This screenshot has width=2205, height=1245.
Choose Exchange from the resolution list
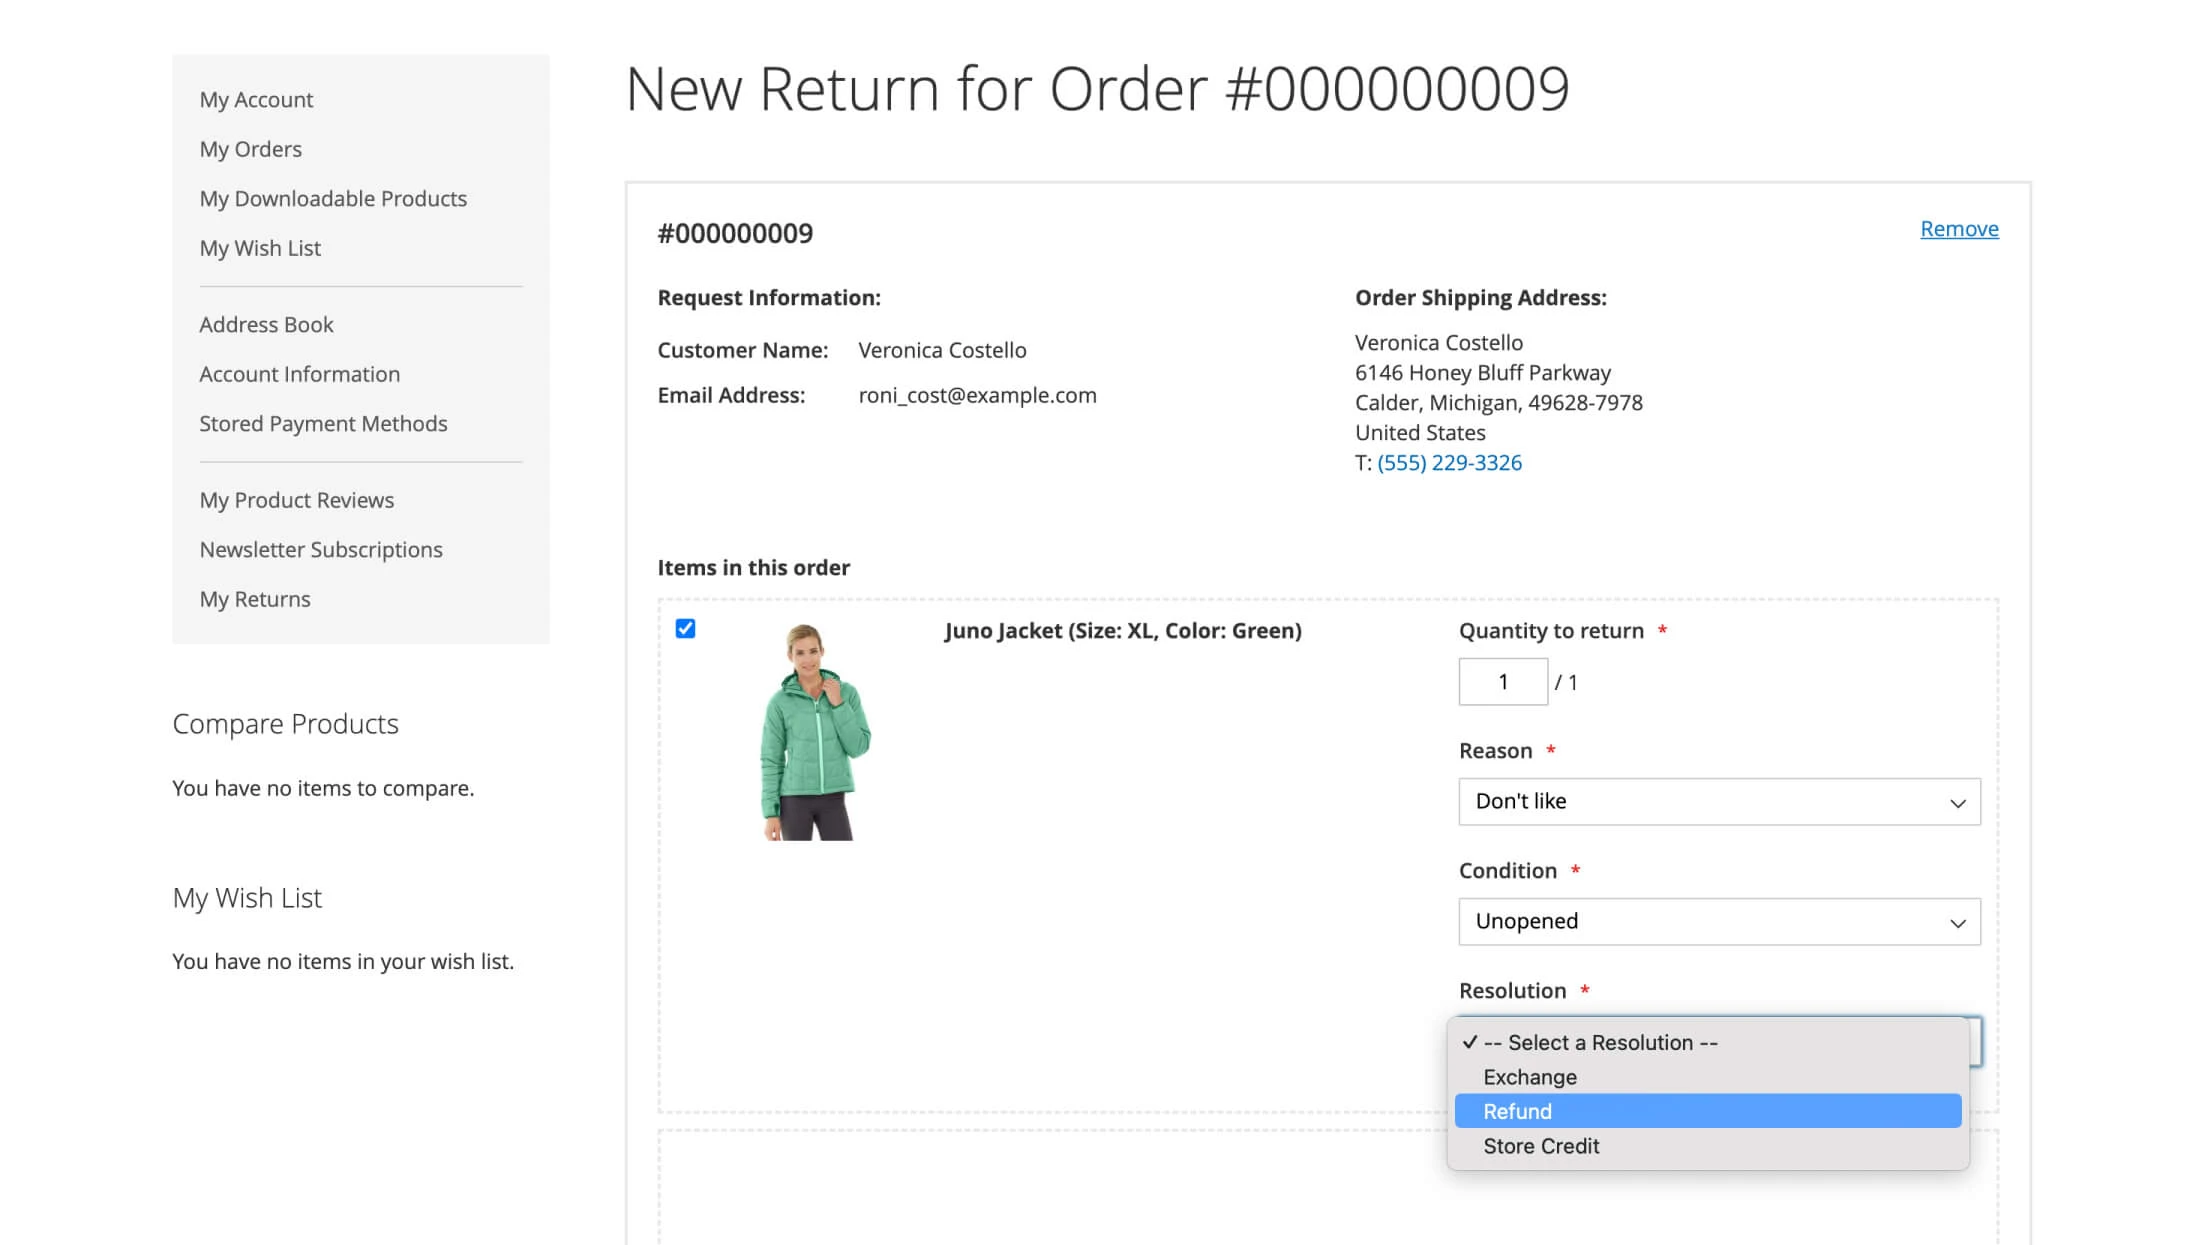tap(1529, 1076)
